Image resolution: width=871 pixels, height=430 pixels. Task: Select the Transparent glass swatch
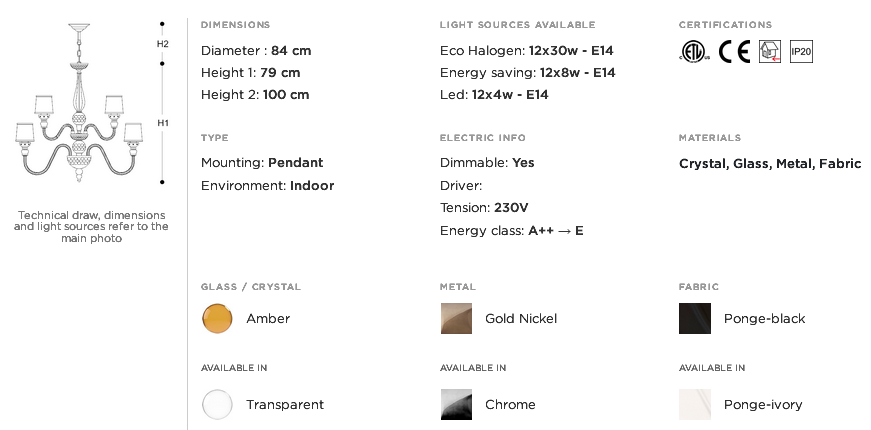pyautogui.click(x=217, y=404)
